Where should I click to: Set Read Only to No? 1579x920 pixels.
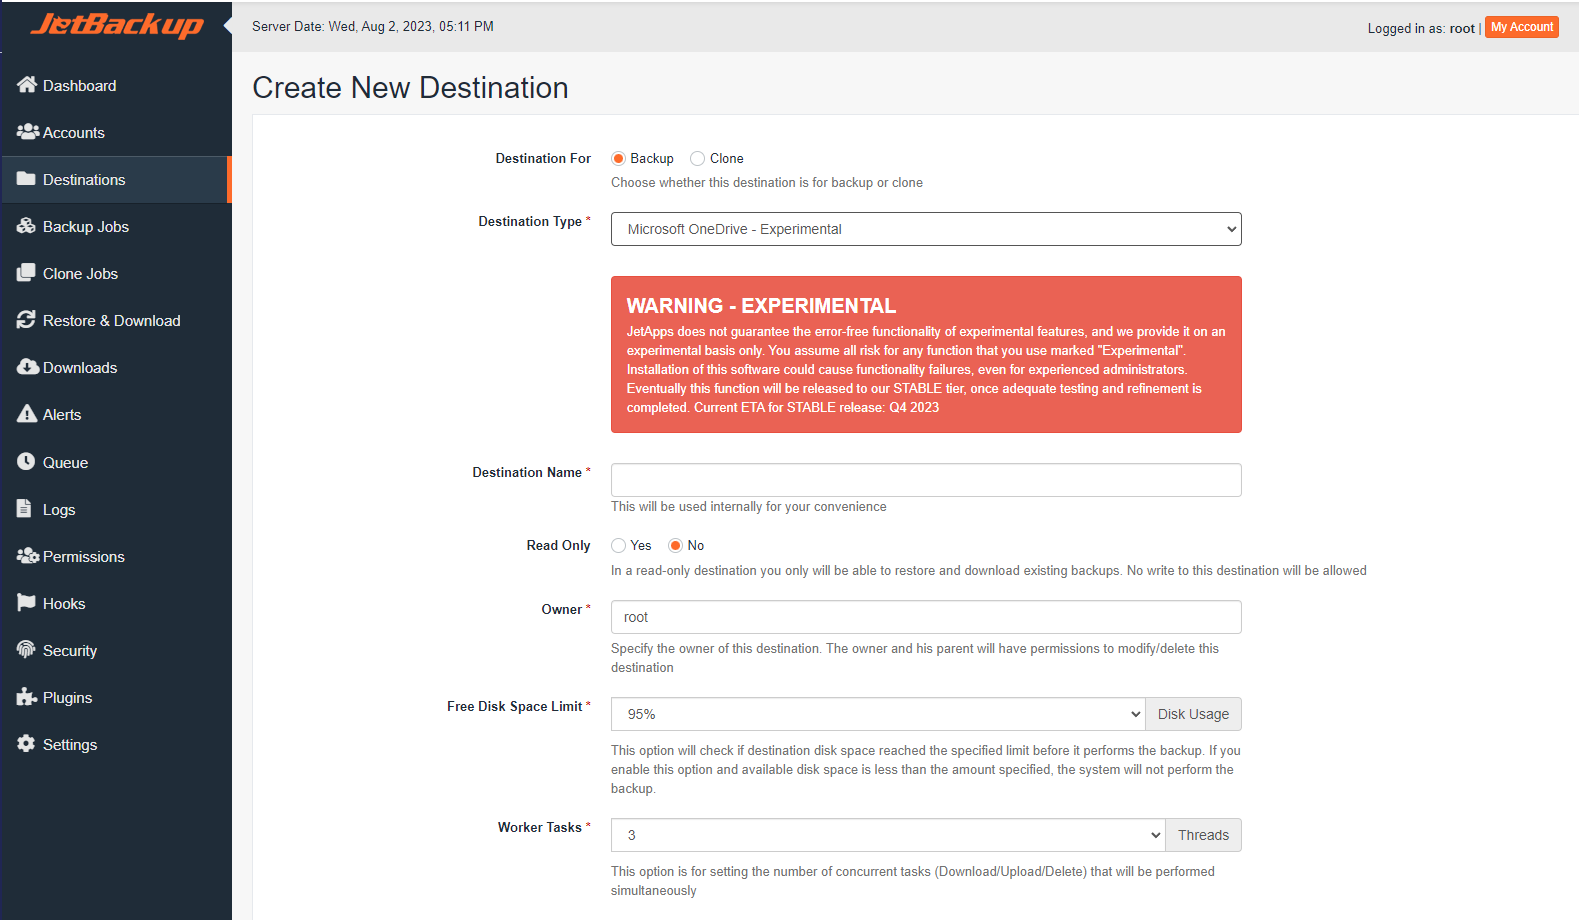point(676,545)
